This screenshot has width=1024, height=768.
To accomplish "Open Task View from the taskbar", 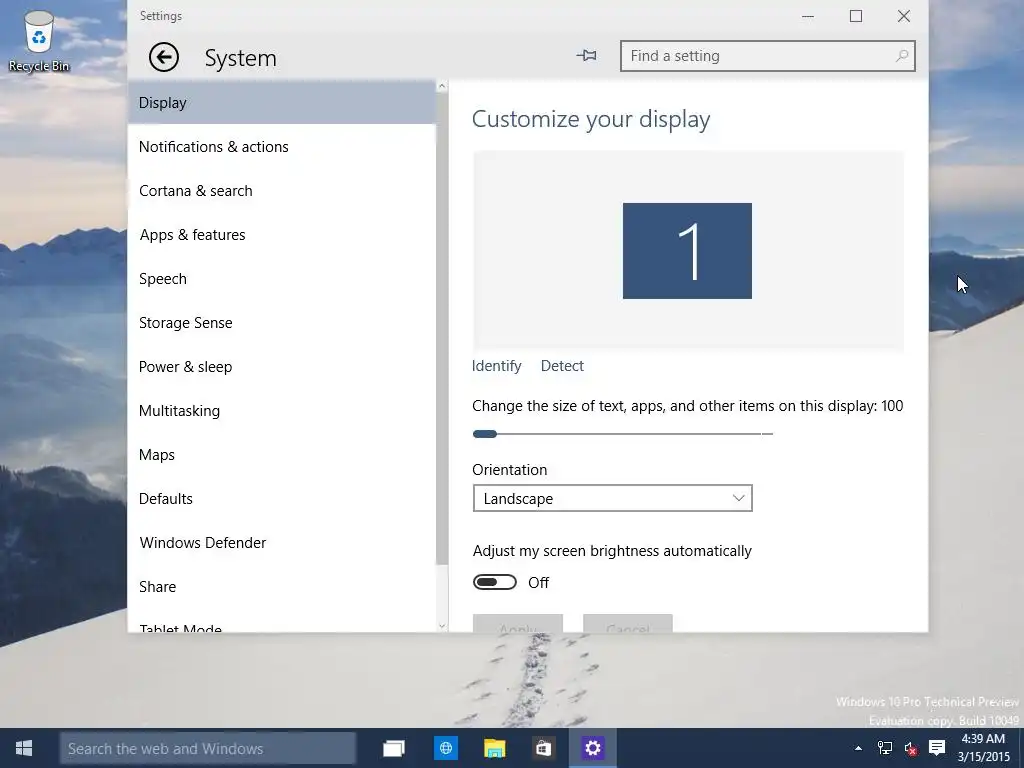I will coord(394,748).
